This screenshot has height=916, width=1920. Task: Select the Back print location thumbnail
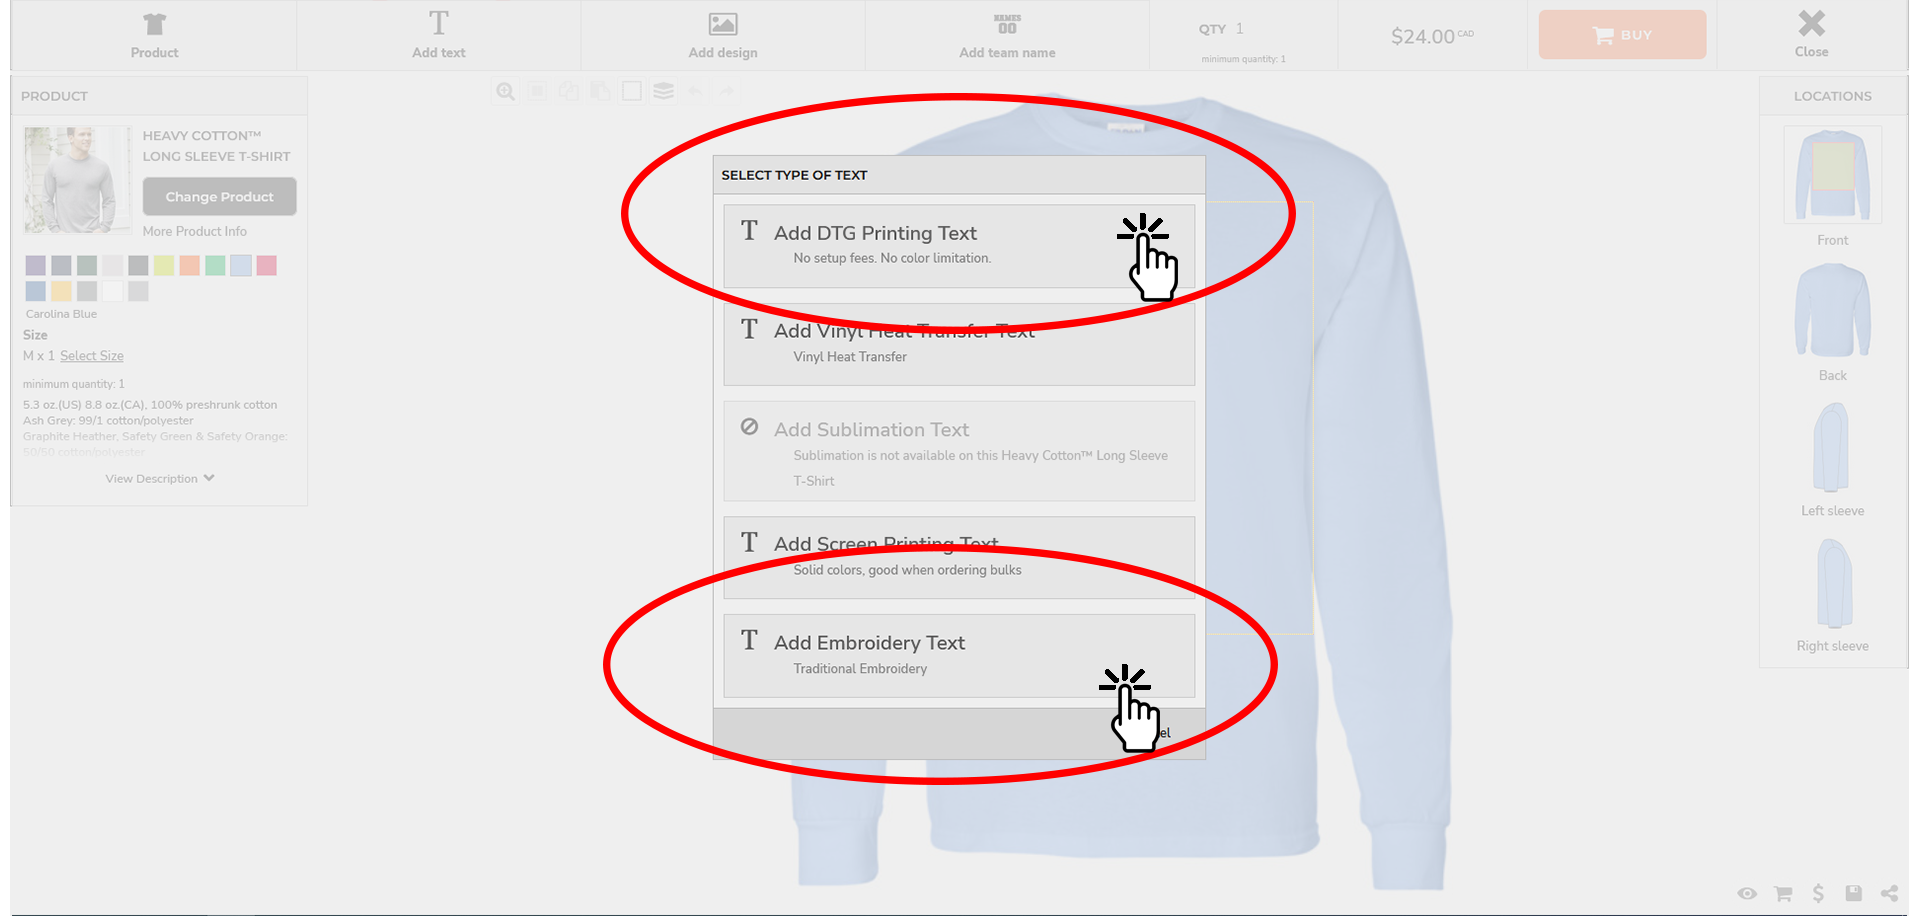1832,310
